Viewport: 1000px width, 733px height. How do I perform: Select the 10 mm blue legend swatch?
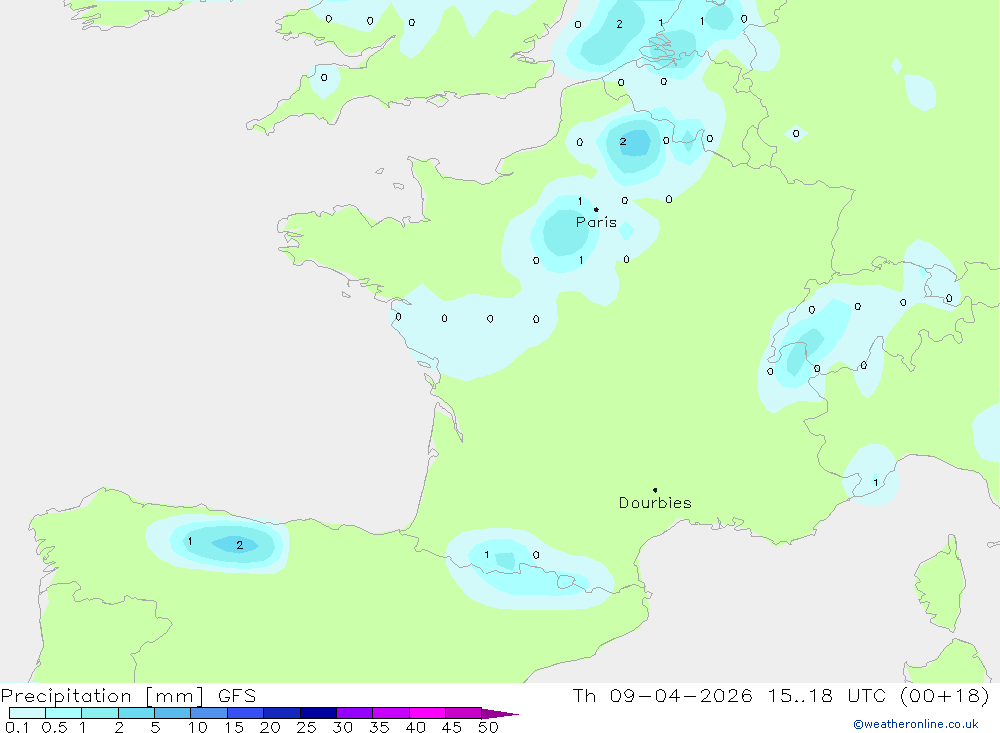pos(209,713)
